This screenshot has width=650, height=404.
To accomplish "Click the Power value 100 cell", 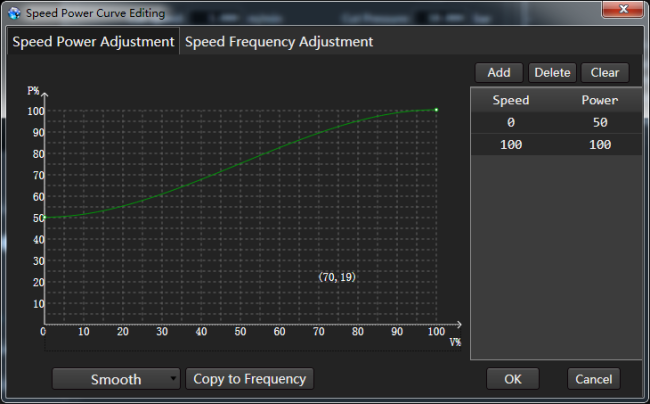I will pyautogui.click(x=600, y=145).
